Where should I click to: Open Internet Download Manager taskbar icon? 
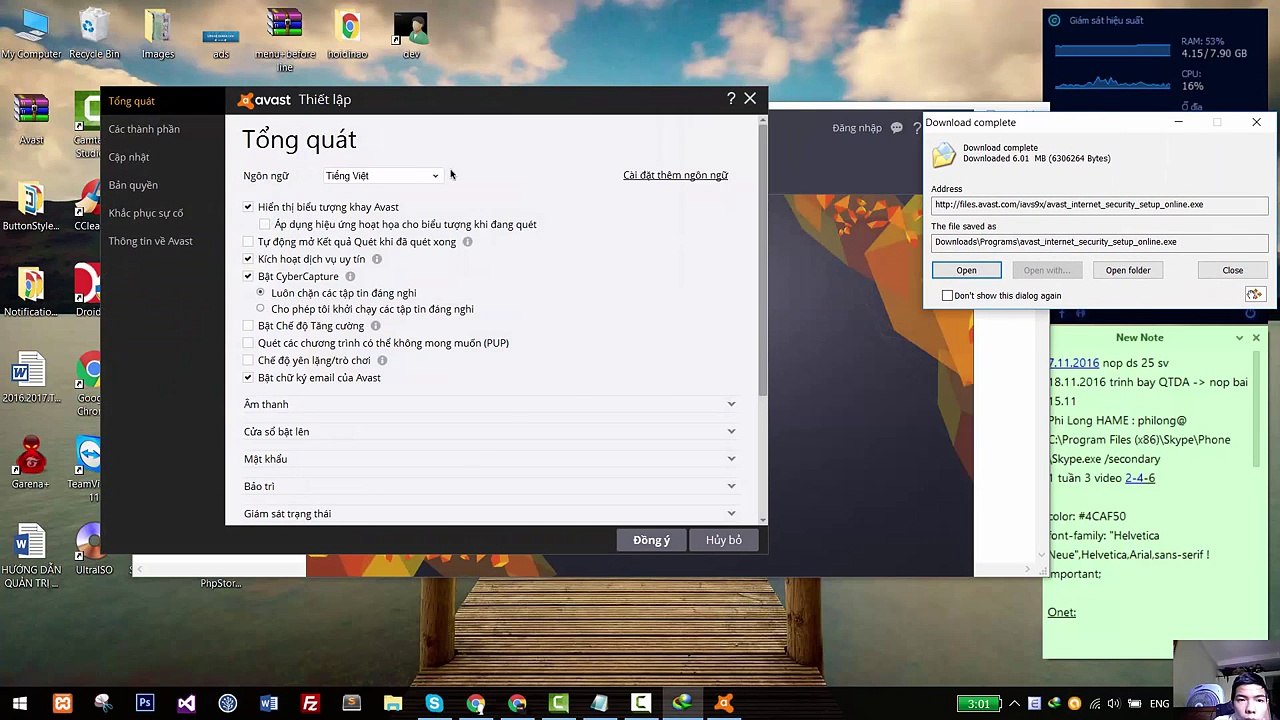point(682,703)
